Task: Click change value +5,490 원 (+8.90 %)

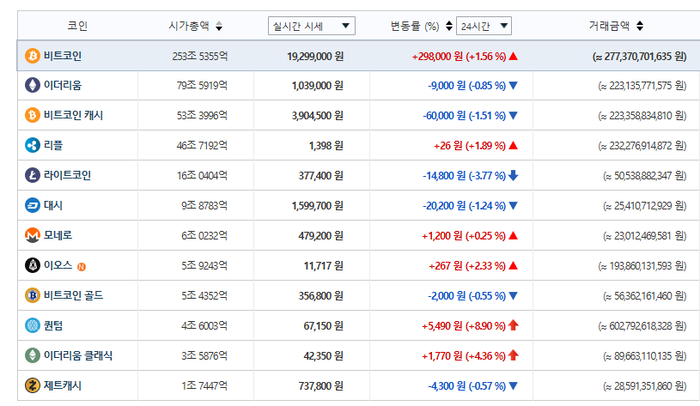Action: coord(464,326)
